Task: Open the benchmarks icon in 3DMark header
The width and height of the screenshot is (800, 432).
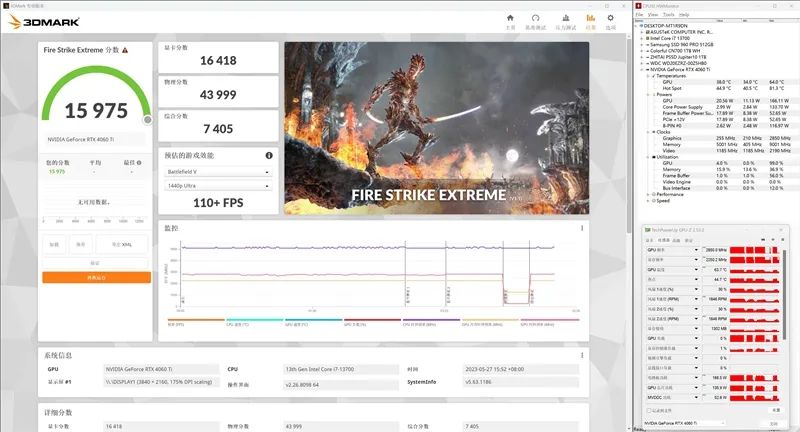Action: [x=535, y=18]
